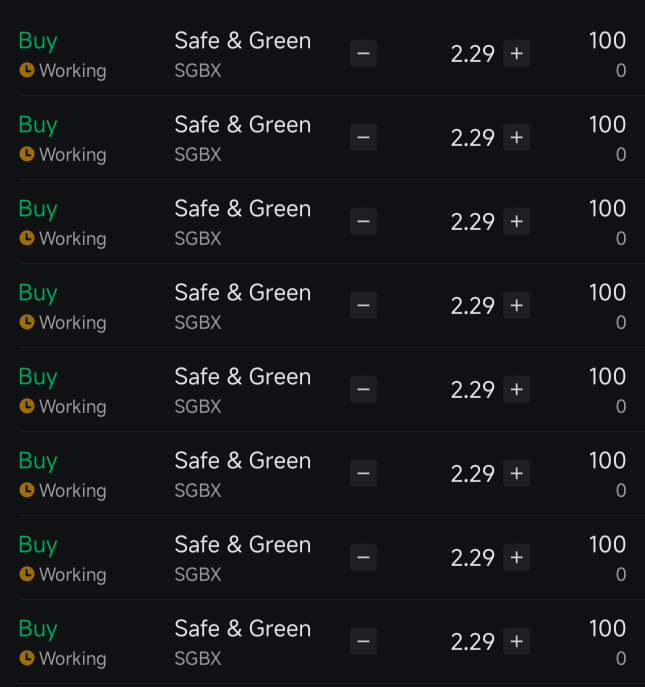This screenshot has height=687, width=645.
Task: Decrease the price in the second order row
Action: [x=363, y=138]
